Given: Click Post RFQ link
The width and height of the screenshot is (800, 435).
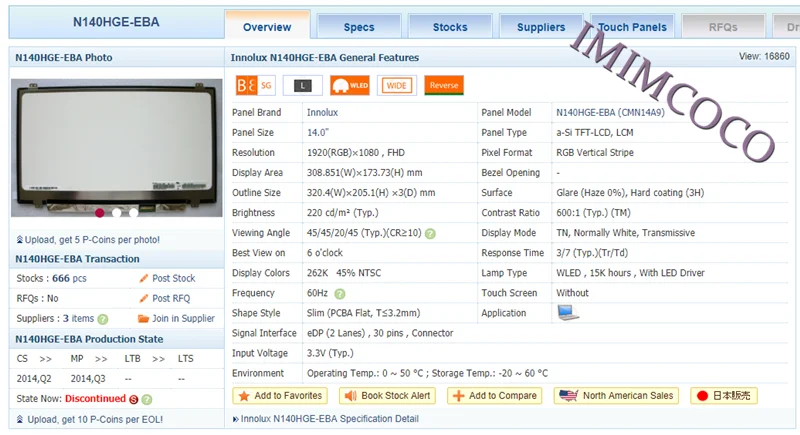Looking at the screenshot, I should [x=171, y=298].
